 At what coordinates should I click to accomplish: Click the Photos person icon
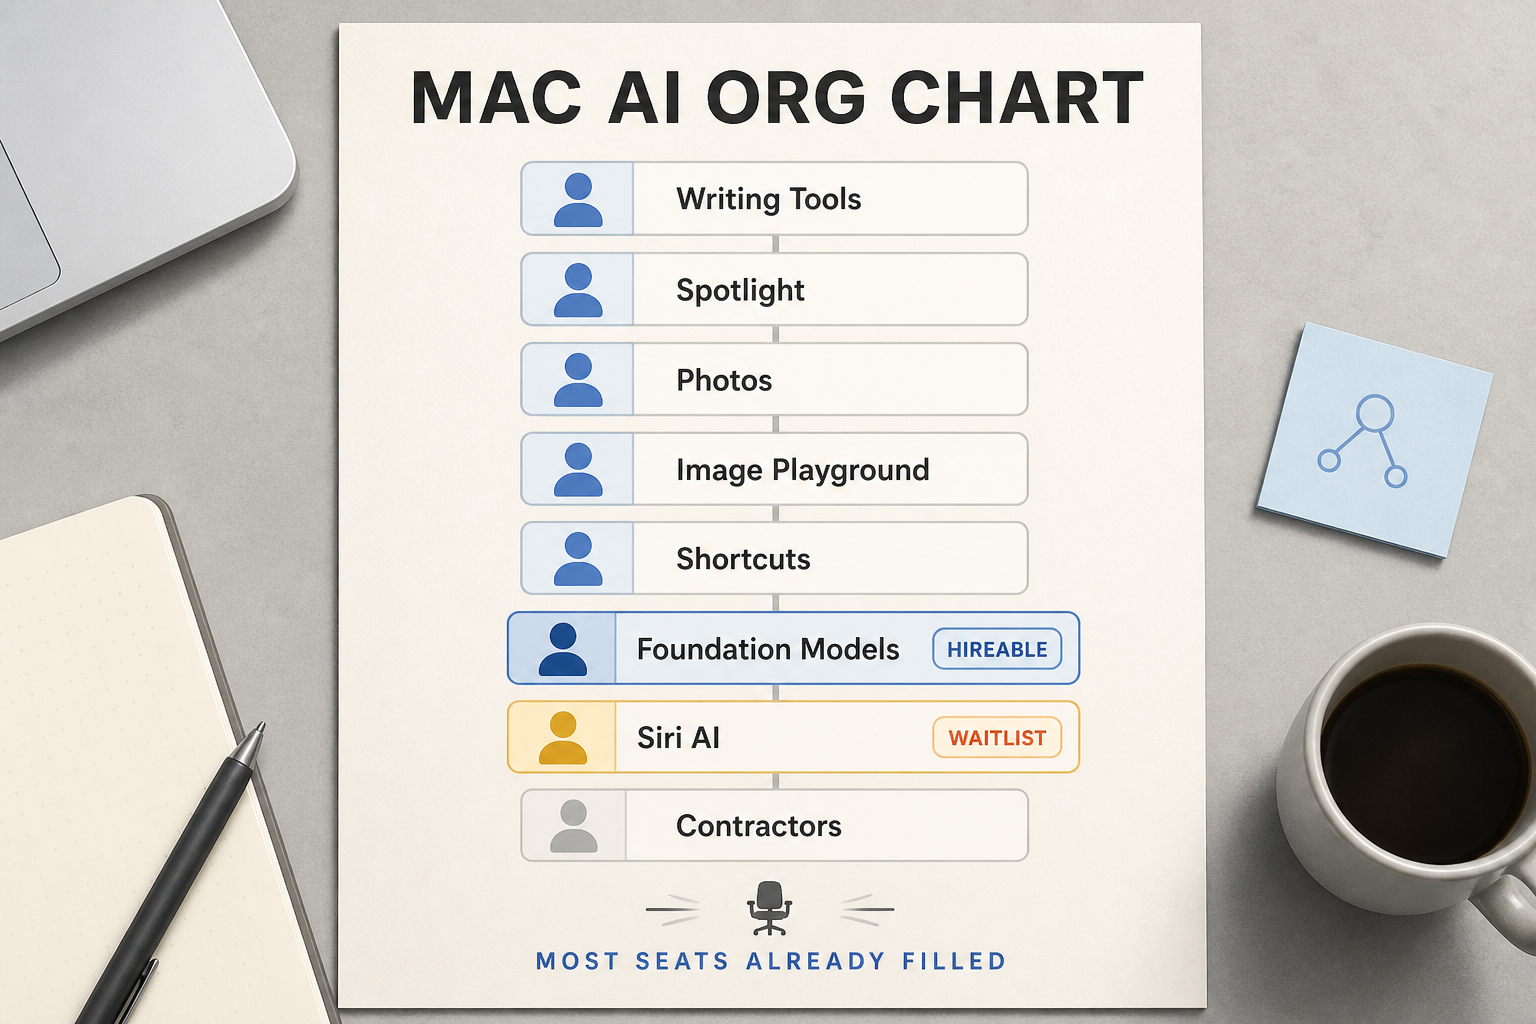click(x=578, y=380)
